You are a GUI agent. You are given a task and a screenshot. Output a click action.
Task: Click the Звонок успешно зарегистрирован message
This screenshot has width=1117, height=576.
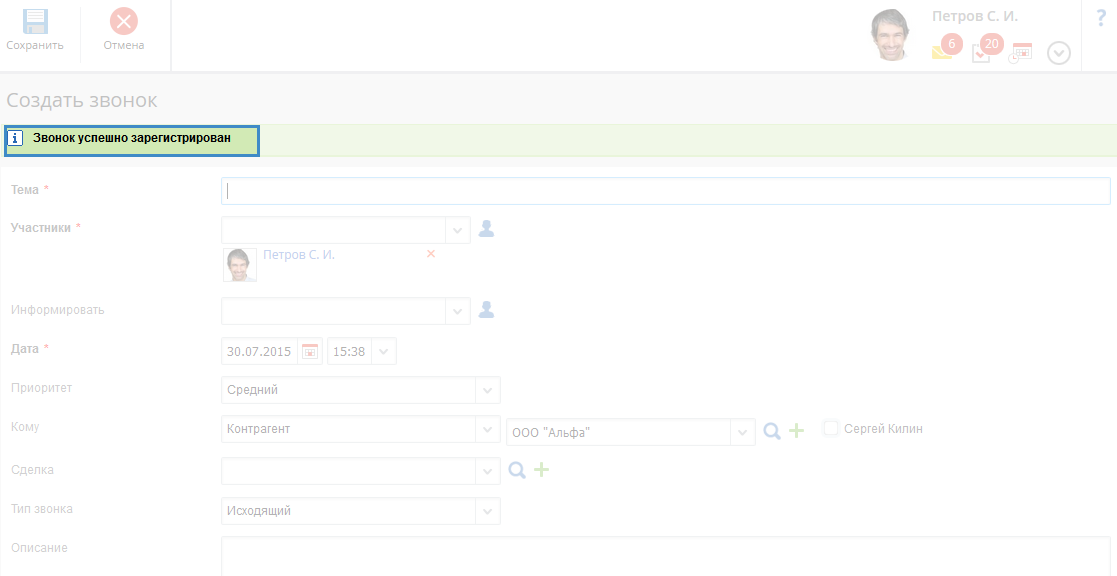[132, 138]
